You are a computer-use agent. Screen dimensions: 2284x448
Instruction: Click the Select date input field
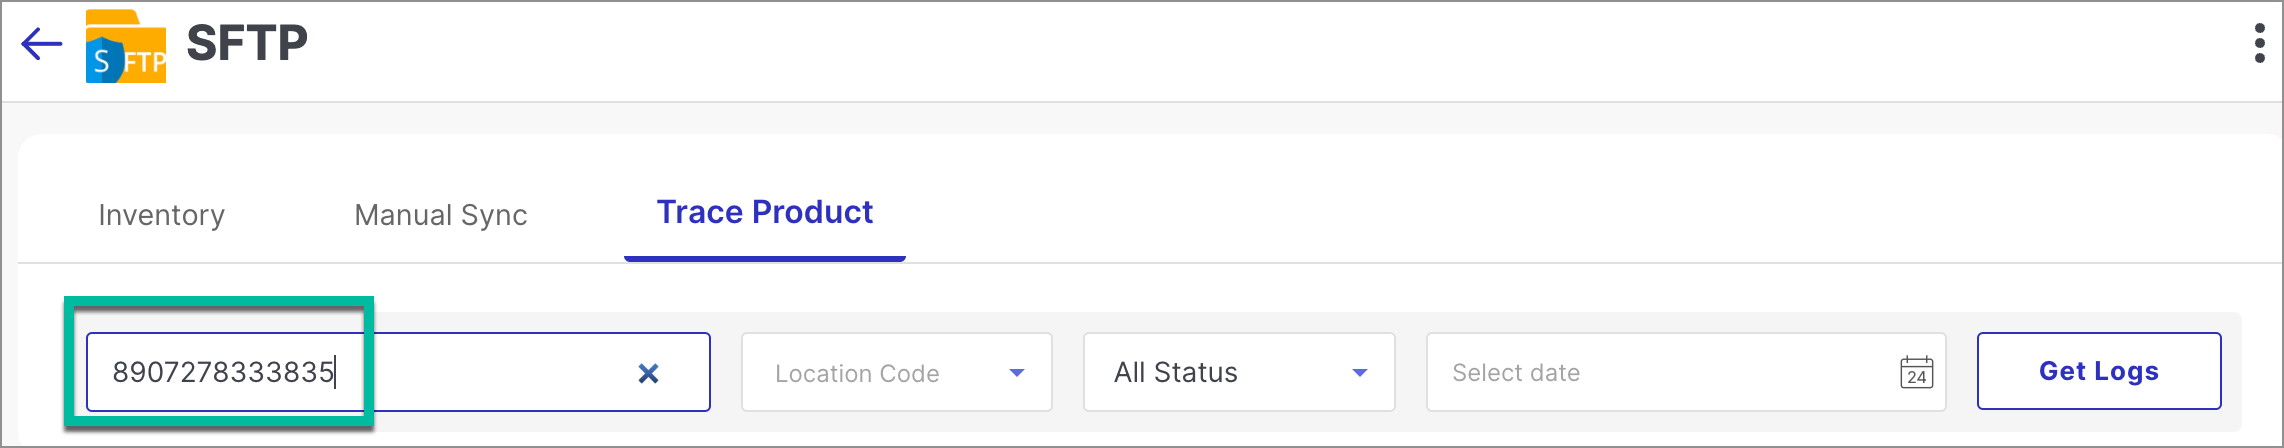click(1686, 372)
